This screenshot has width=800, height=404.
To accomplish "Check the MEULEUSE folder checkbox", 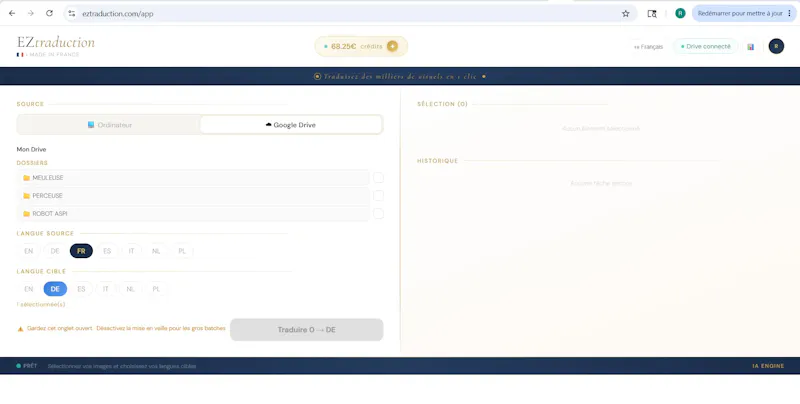I will pyautogui.click(x=378, y=178).
